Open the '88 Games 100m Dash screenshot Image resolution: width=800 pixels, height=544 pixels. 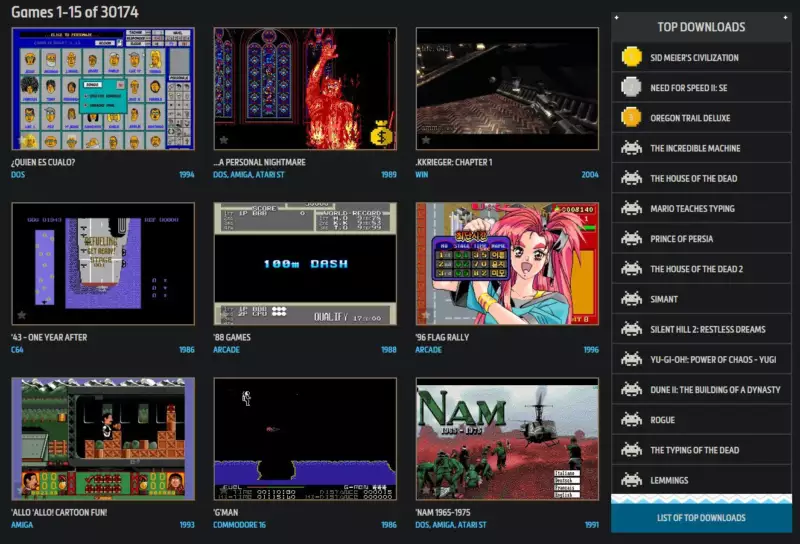[305, 264]
